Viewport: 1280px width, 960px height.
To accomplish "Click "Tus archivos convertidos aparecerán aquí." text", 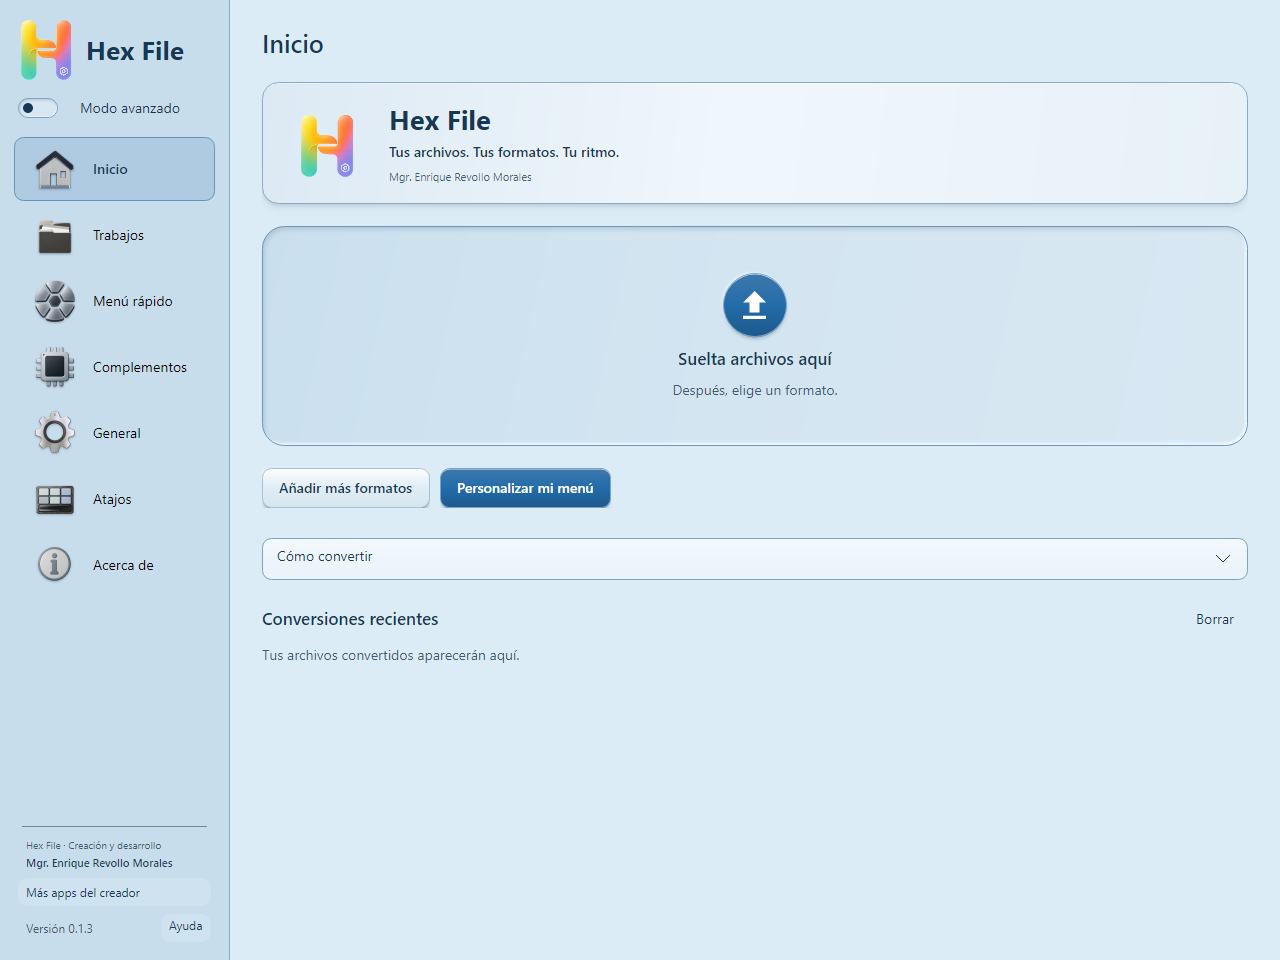I will [391, 656].
